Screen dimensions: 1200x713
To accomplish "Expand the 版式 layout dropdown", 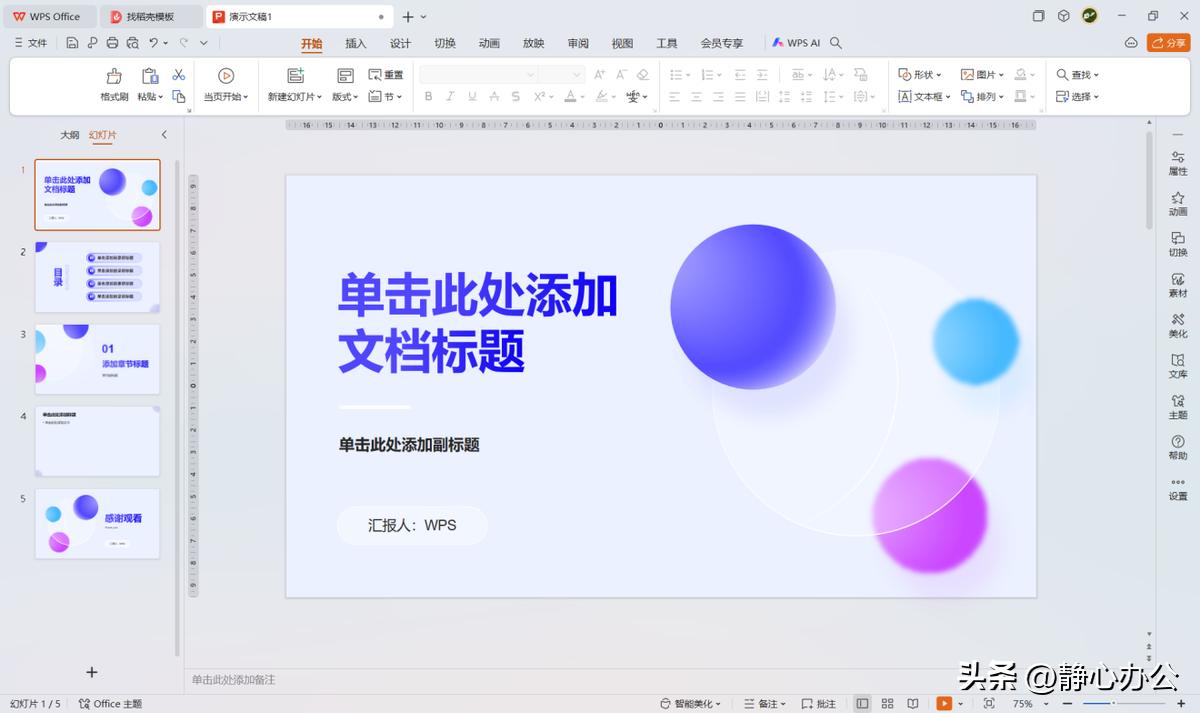I will (x=345, y=97).
